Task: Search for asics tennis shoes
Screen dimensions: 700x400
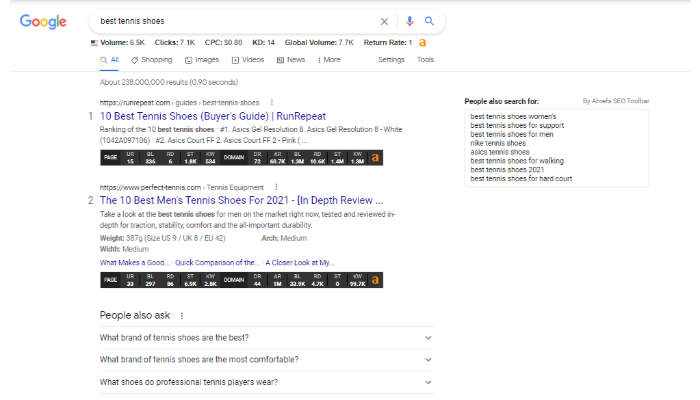Action: 500,152
